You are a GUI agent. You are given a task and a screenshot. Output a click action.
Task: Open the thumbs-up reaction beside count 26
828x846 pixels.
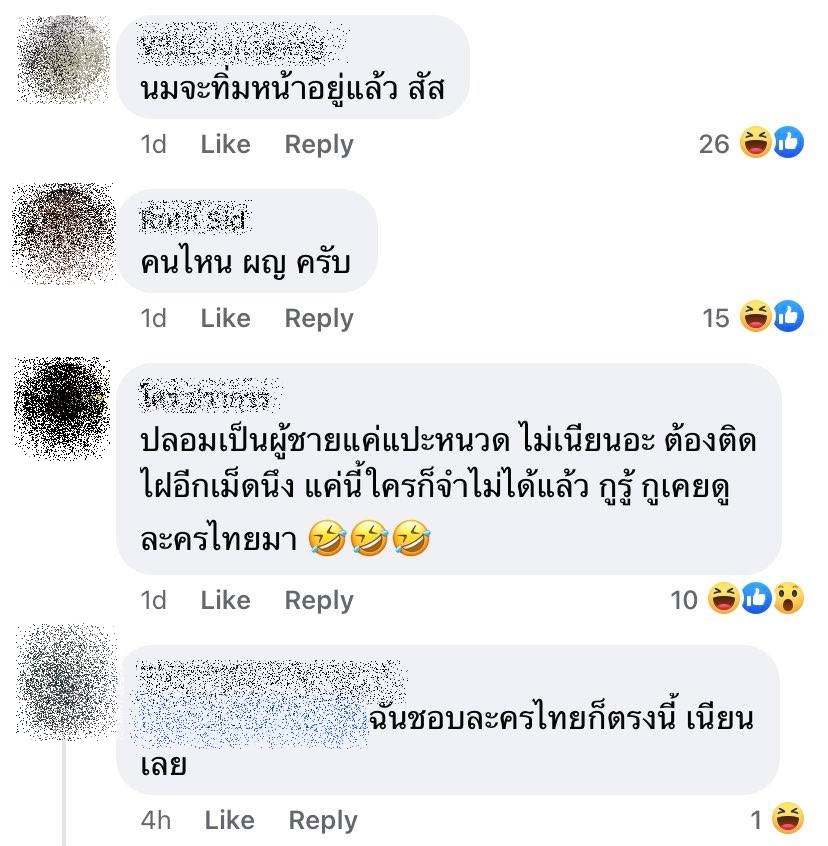click(789, 142)
